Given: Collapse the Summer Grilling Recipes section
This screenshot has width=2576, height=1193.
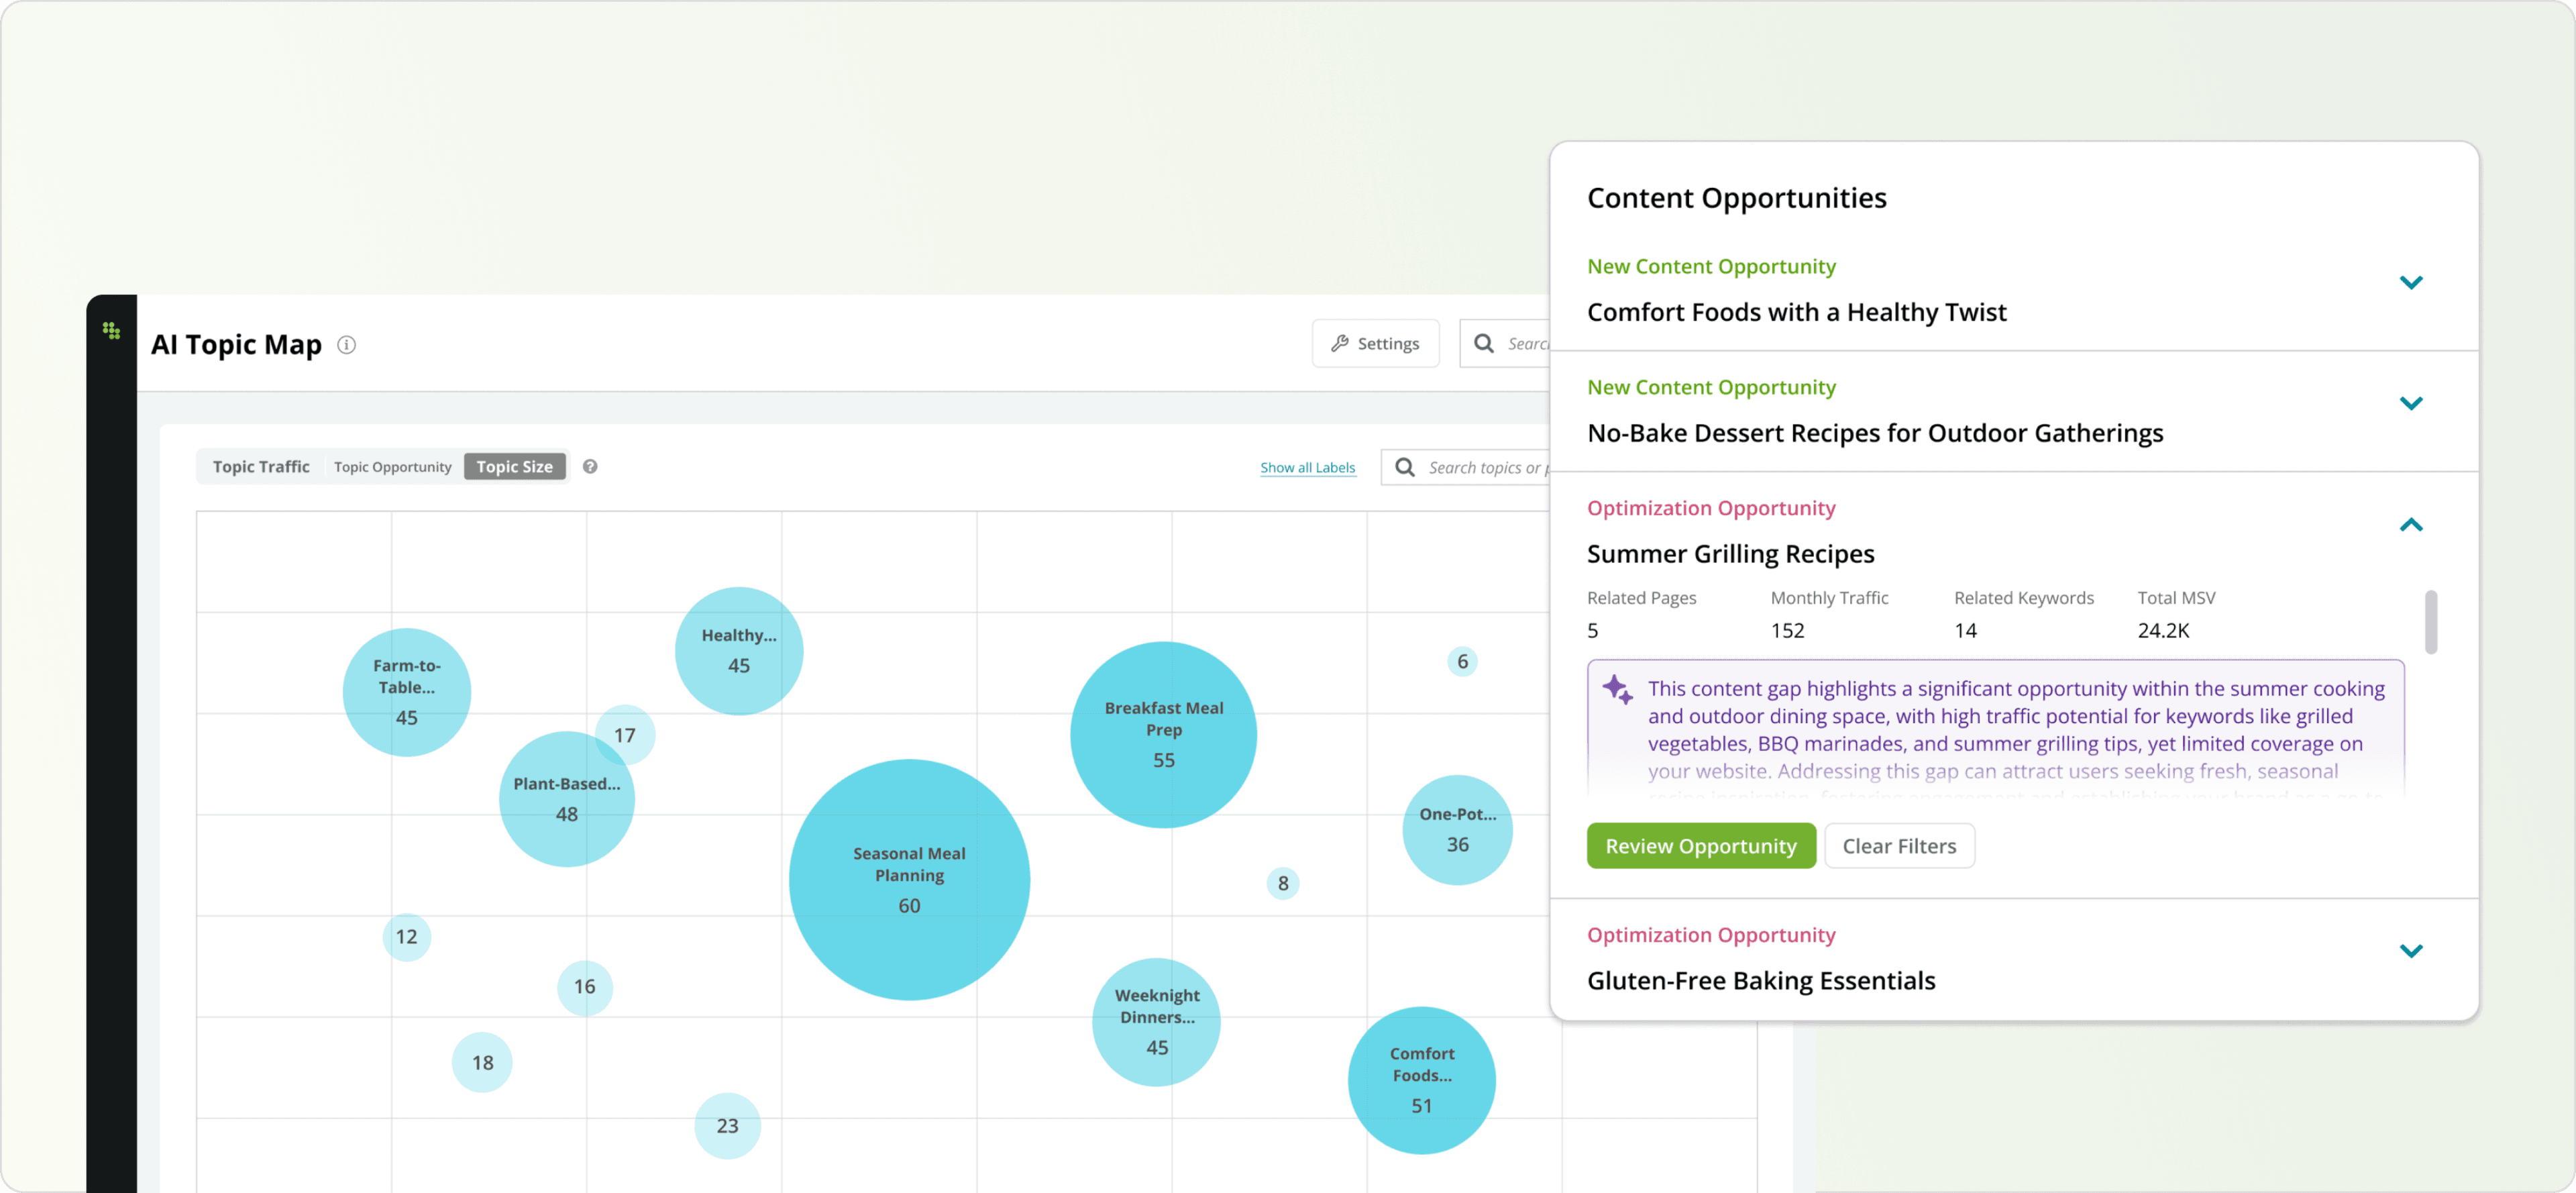Looking at the screenshot, I should 2410,525.
